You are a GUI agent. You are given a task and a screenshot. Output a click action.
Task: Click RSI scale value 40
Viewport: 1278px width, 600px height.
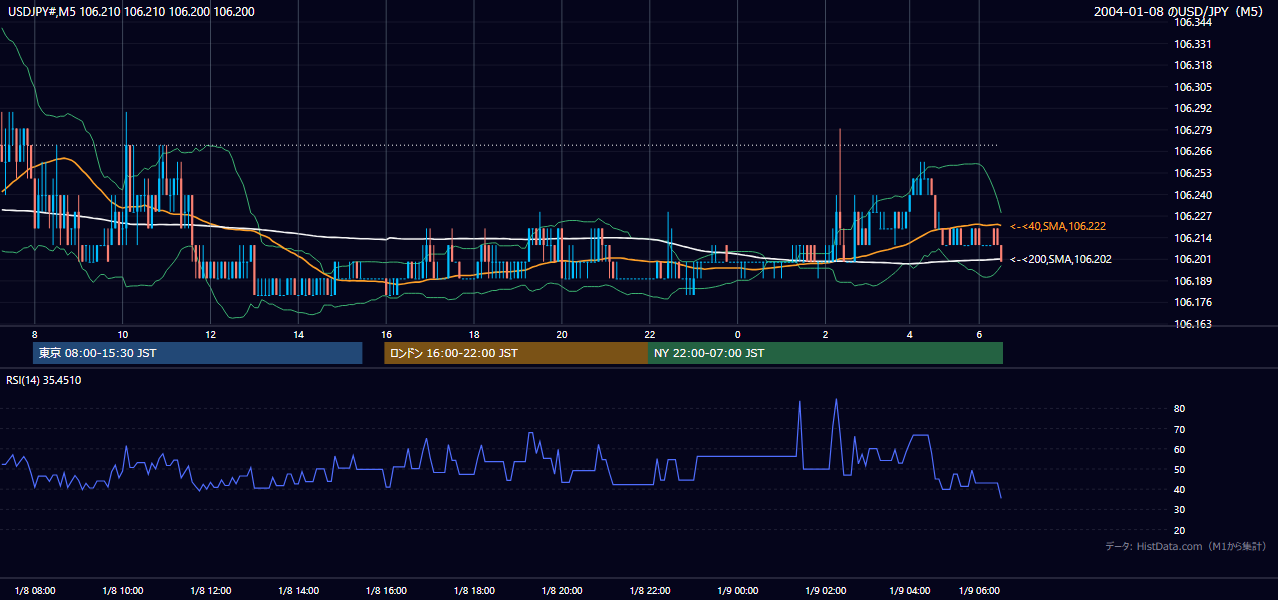click(x=1180, y=489)
